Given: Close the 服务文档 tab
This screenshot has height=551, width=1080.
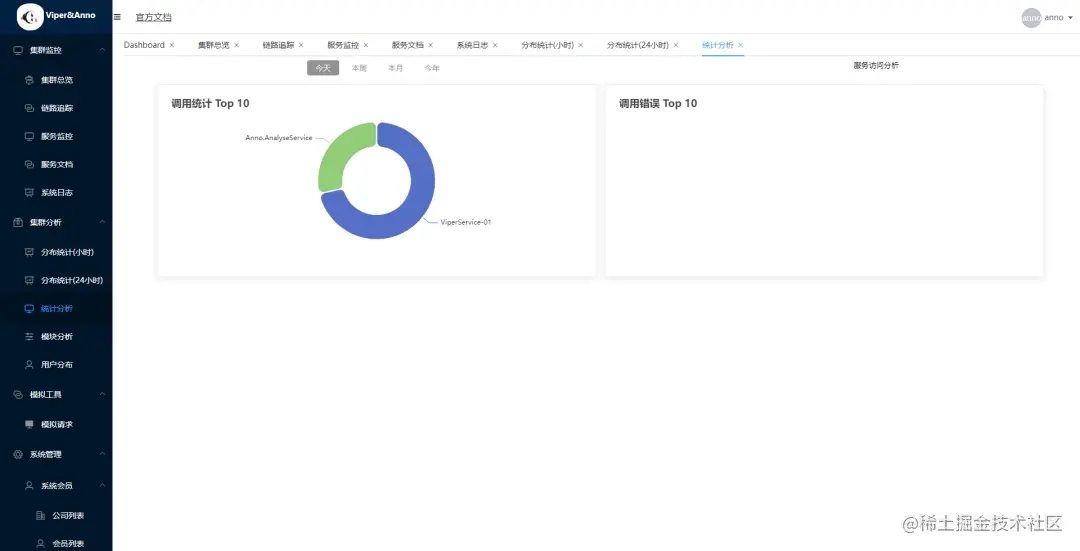Looking at the screenshot, I should (x=430, y=45).
